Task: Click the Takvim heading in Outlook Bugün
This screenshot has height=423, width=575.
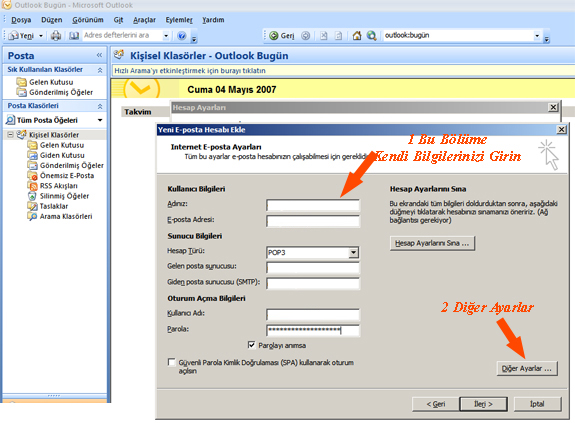Action: pyautogui.click(x=138, y=112)
